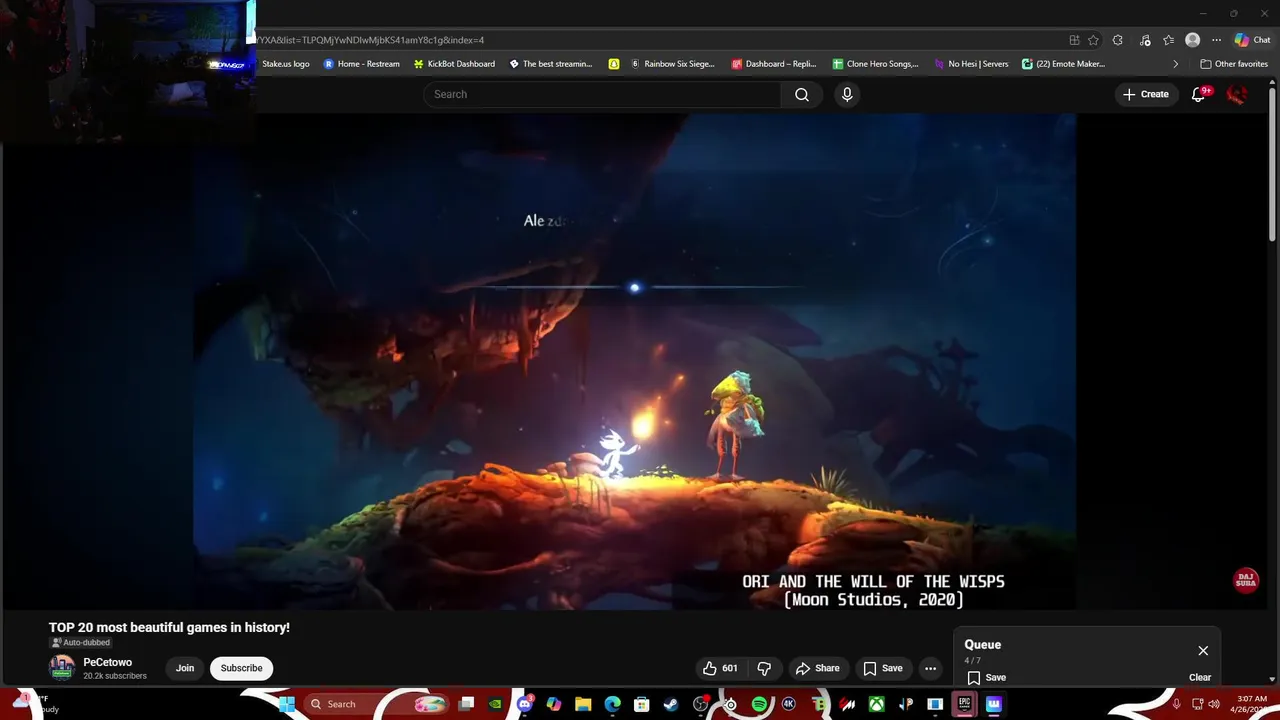Screen dimensions: 1280x720
Task: Open Microsoft Store from taskbar
Action: 642,704
